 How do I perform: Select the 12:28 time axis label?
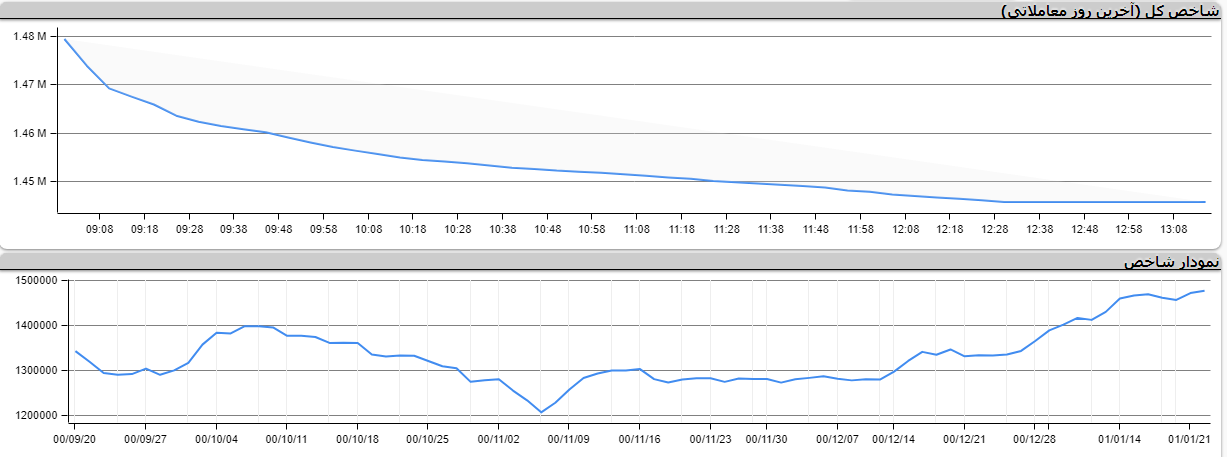click(x=995, y=229)
